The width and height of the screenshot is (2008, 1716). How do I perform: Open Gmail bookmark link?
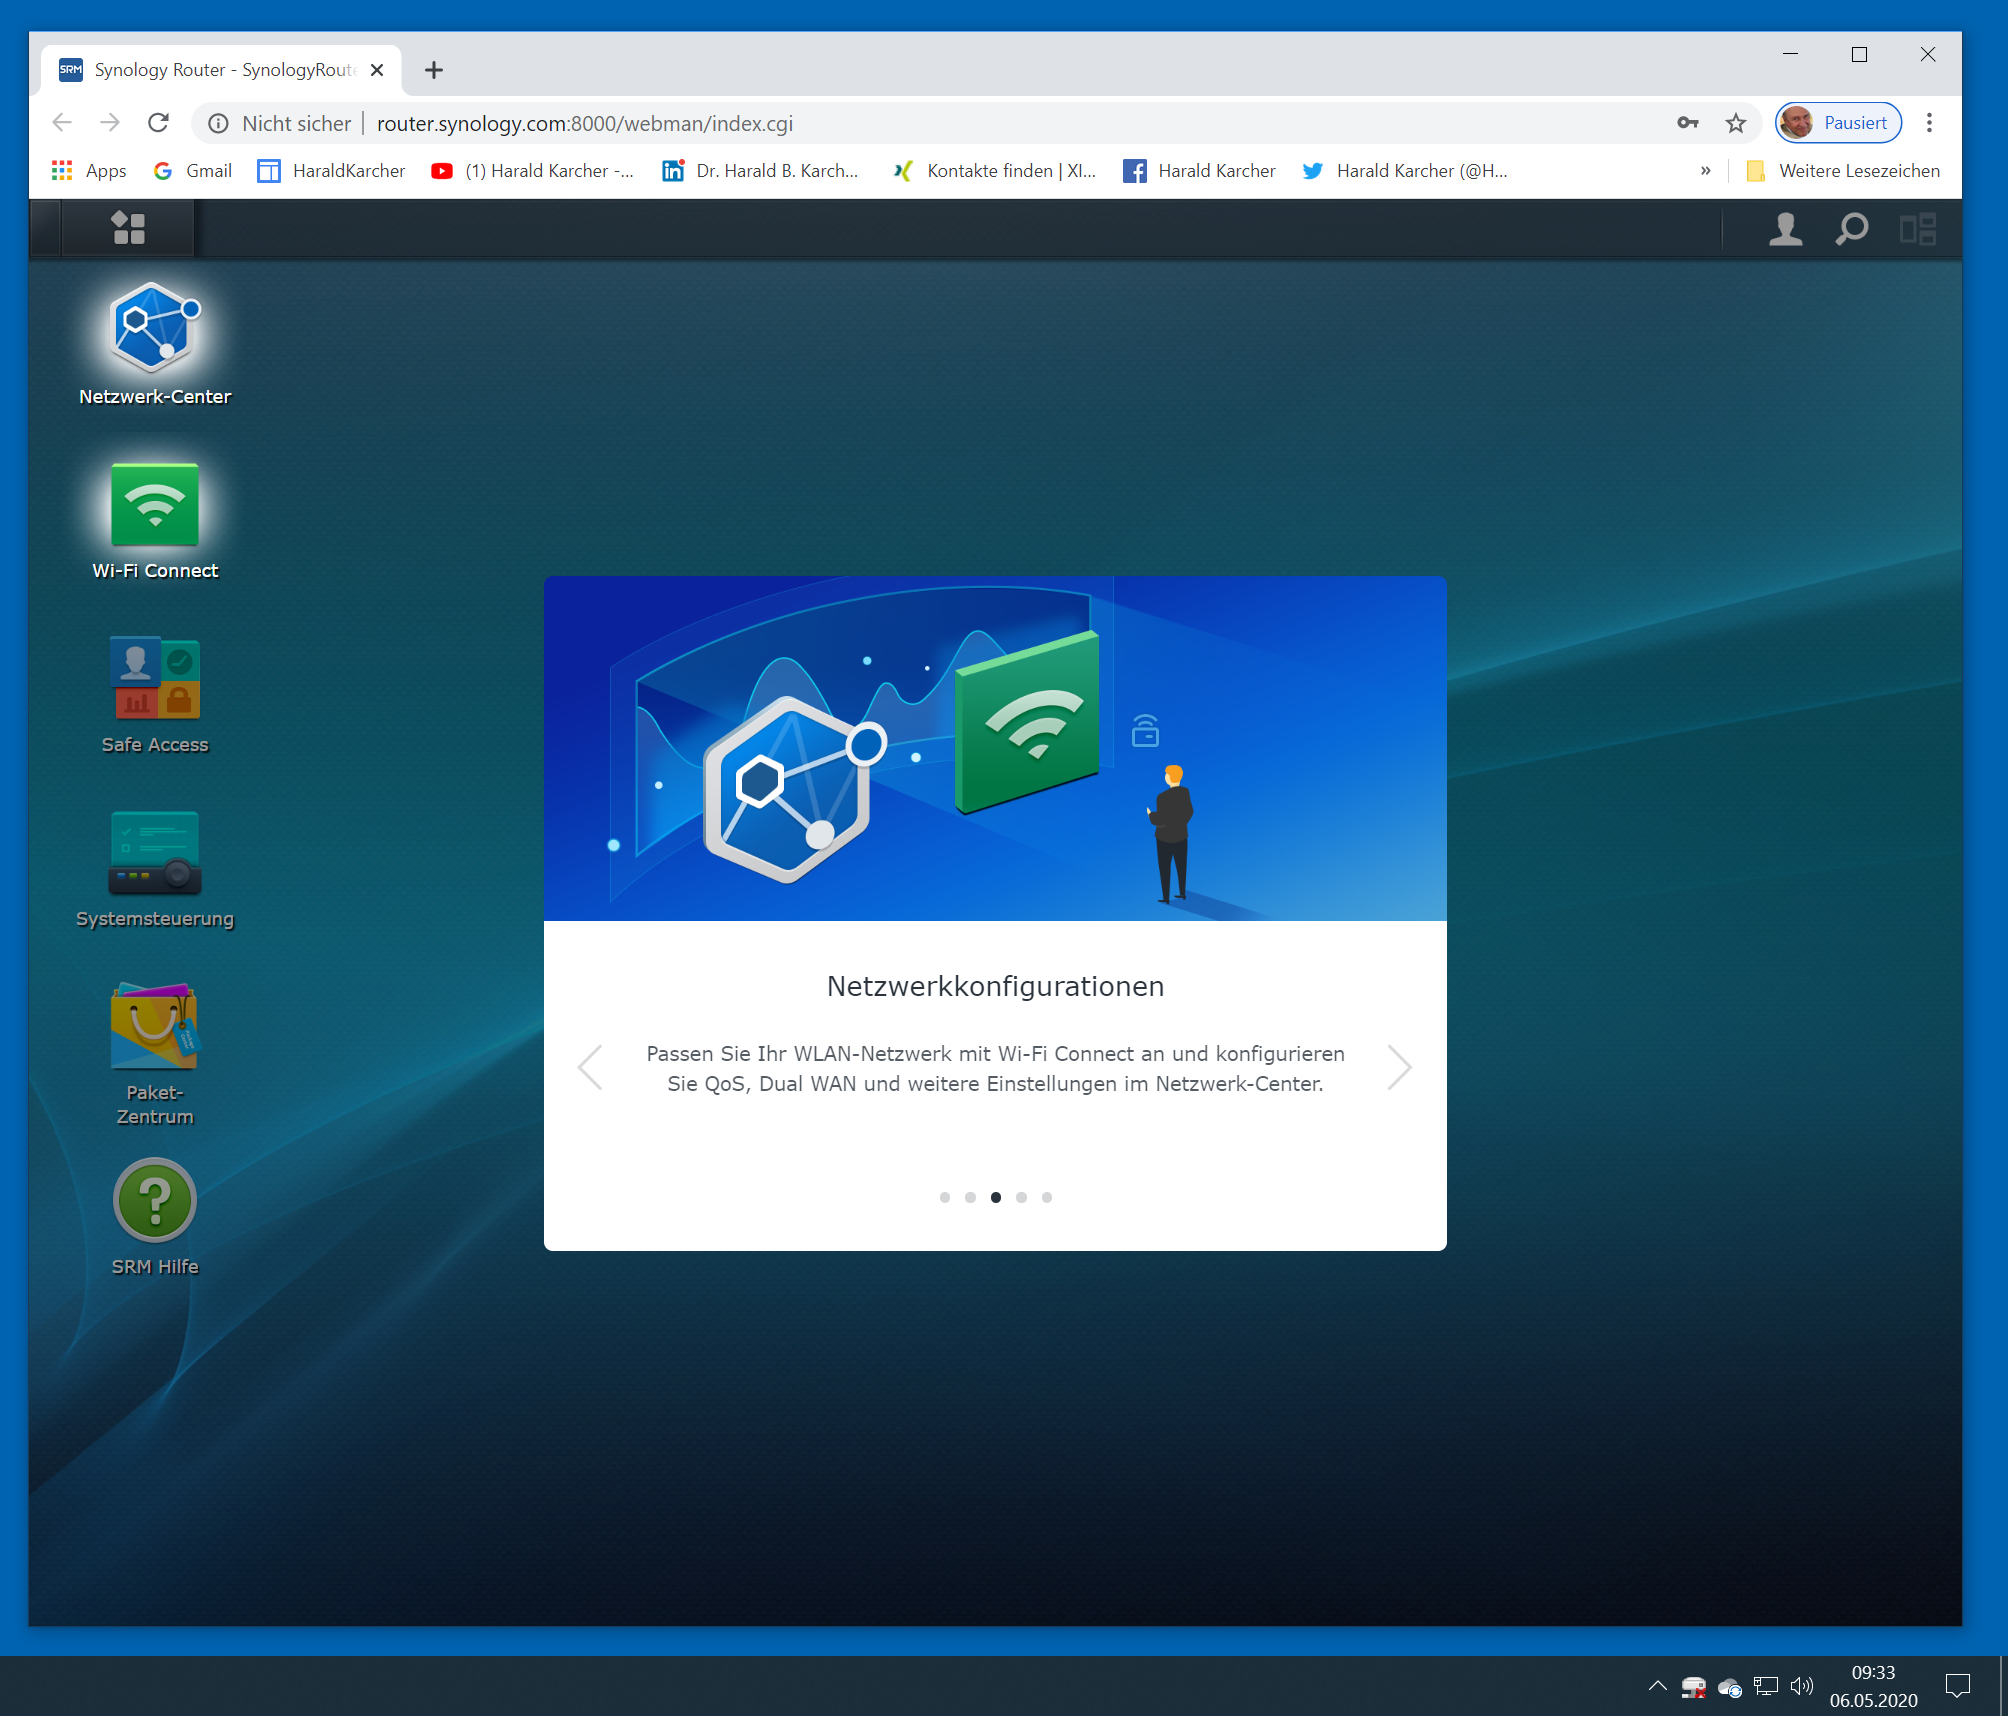(x=192, y=171)
